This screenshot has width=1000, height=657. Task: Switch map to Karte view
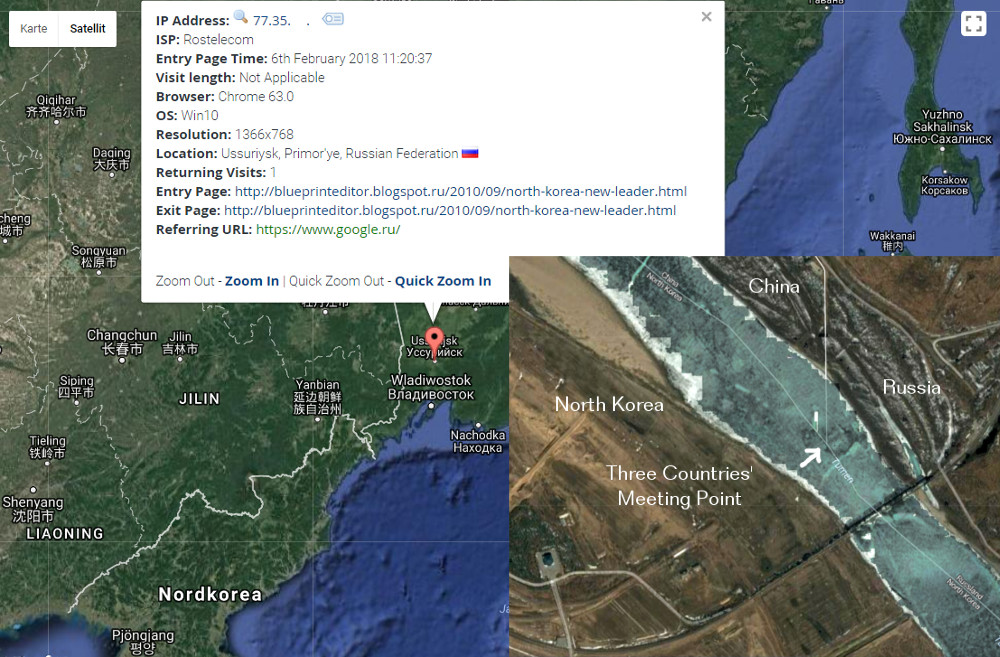pos(34,29)
